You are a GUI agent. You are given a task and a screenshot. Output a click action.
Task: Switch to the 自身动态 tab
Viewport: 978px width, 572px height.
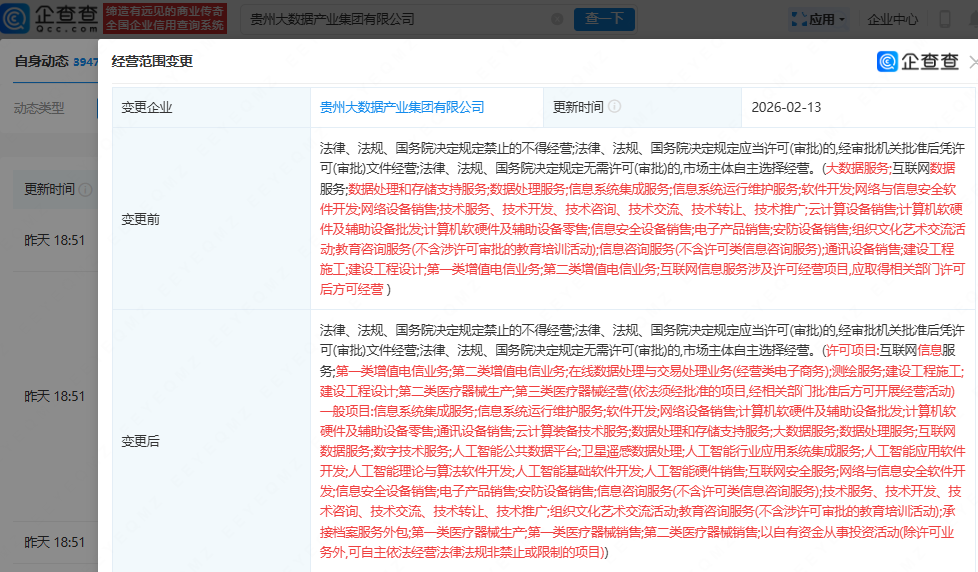(x=41, y=62)
